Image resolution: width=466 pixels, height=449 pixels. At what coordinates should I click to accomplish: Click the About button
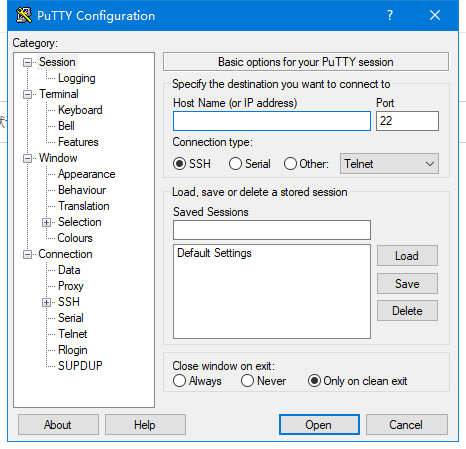coord(58,425)
